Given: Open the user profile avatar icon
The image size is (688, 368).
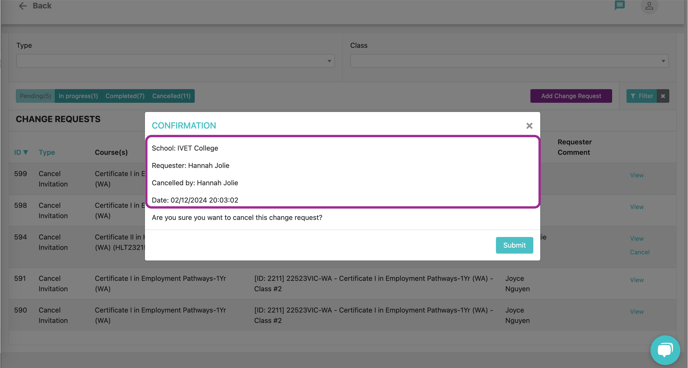Looking at the screenshot, I should click(x=649, y=6).
